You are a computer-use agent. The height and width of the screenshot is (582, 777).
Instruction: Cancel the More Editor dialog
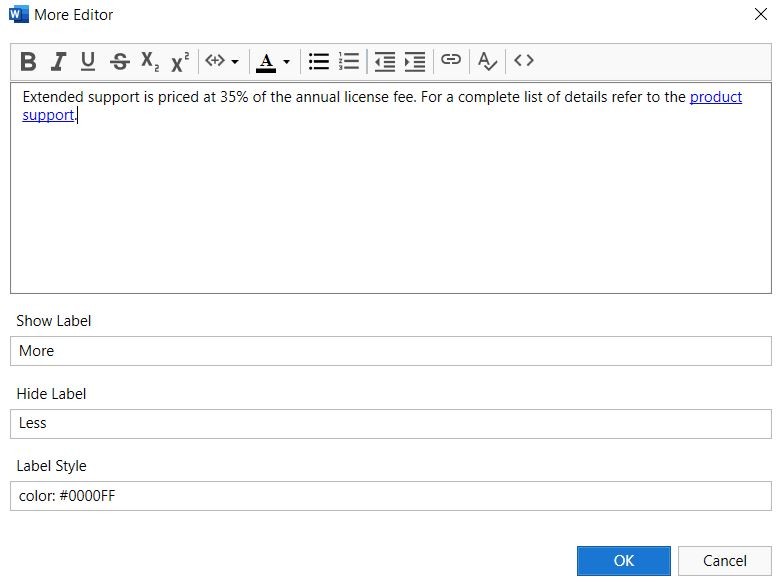click(725, 561)
